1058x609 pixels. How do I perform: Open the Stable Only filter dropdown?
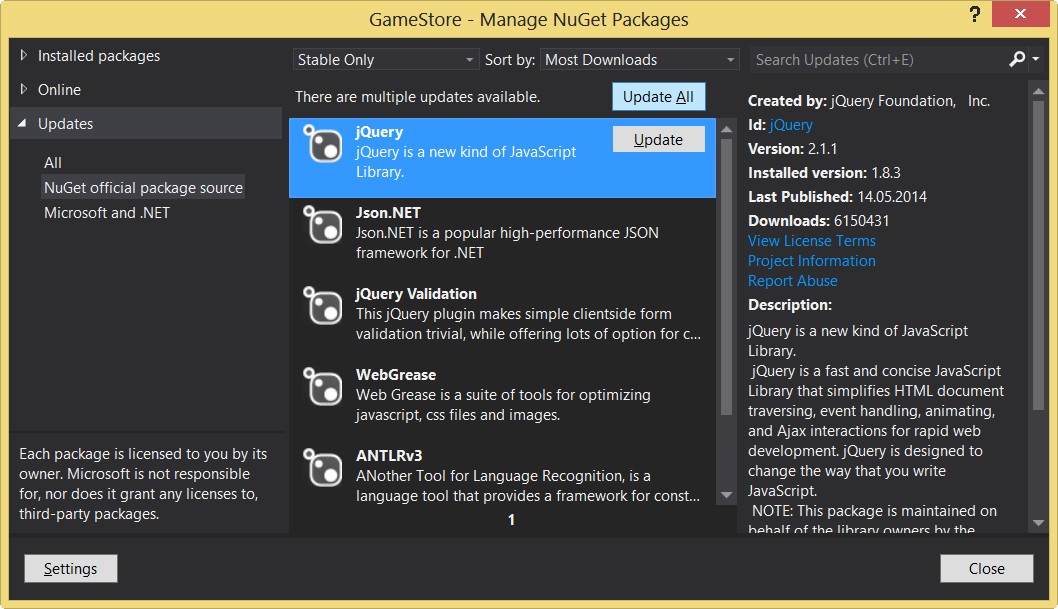click(385, 59)
